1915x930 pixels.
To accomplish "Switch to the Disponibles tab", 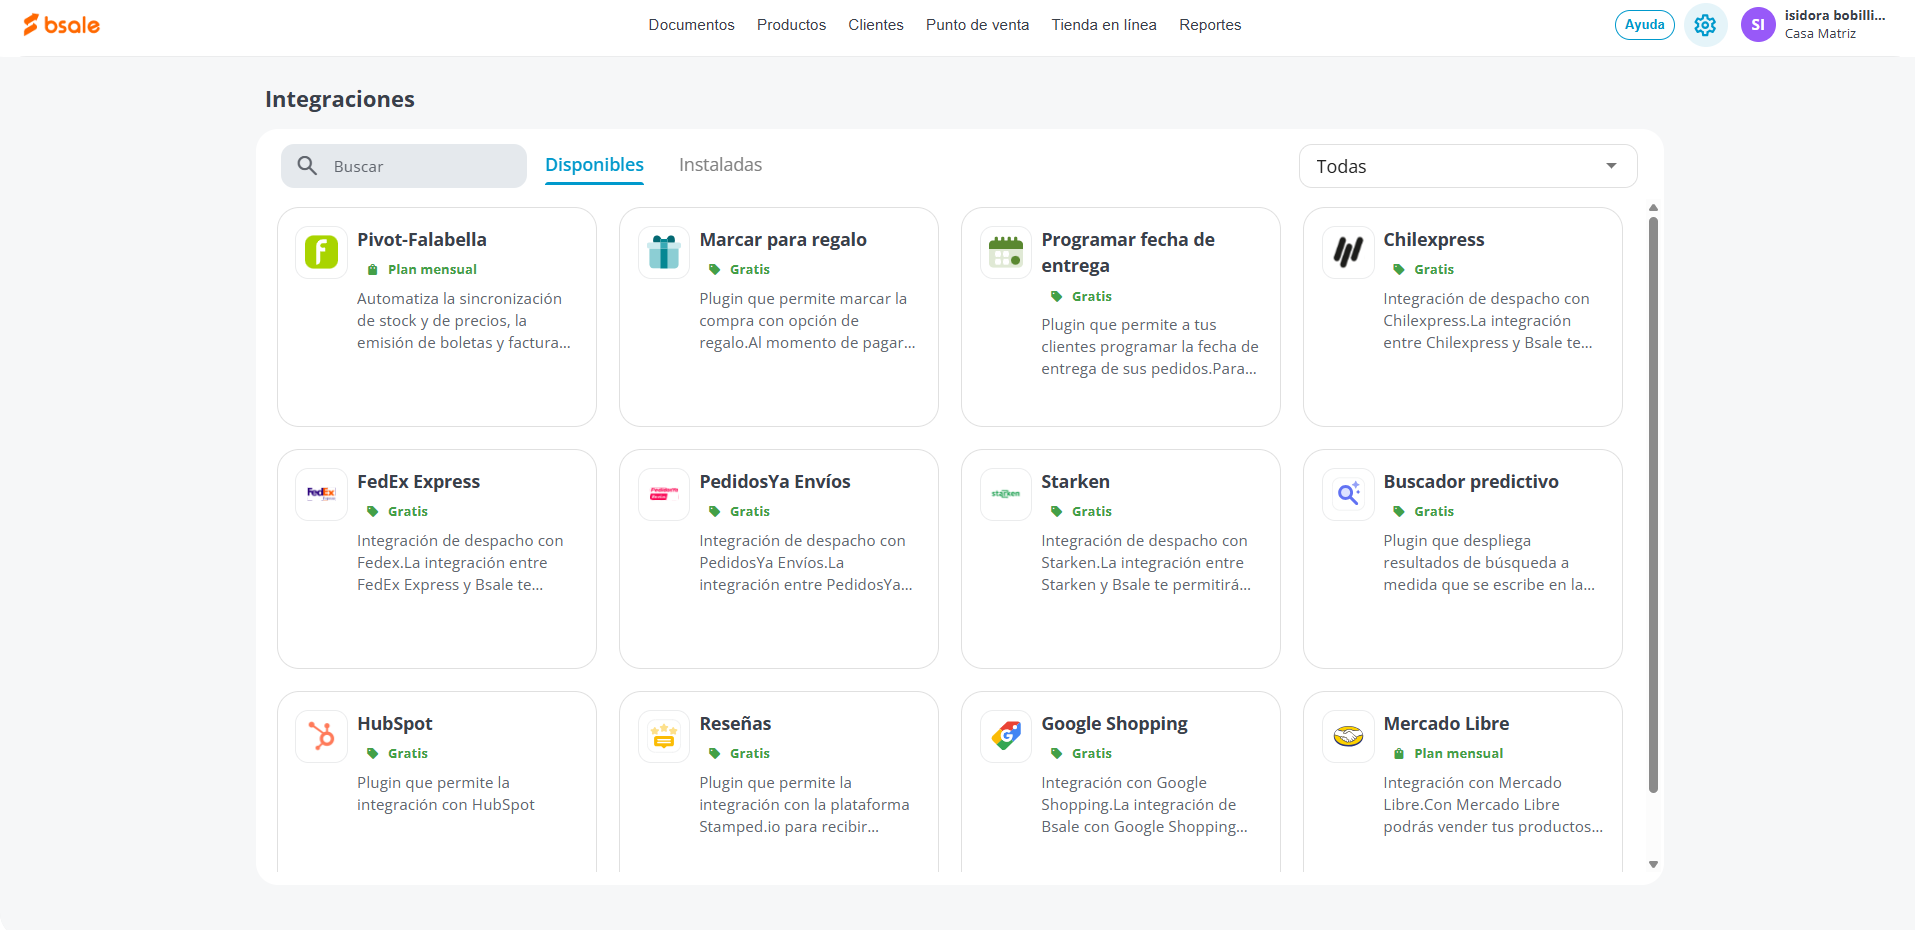I will coord(594,165).
